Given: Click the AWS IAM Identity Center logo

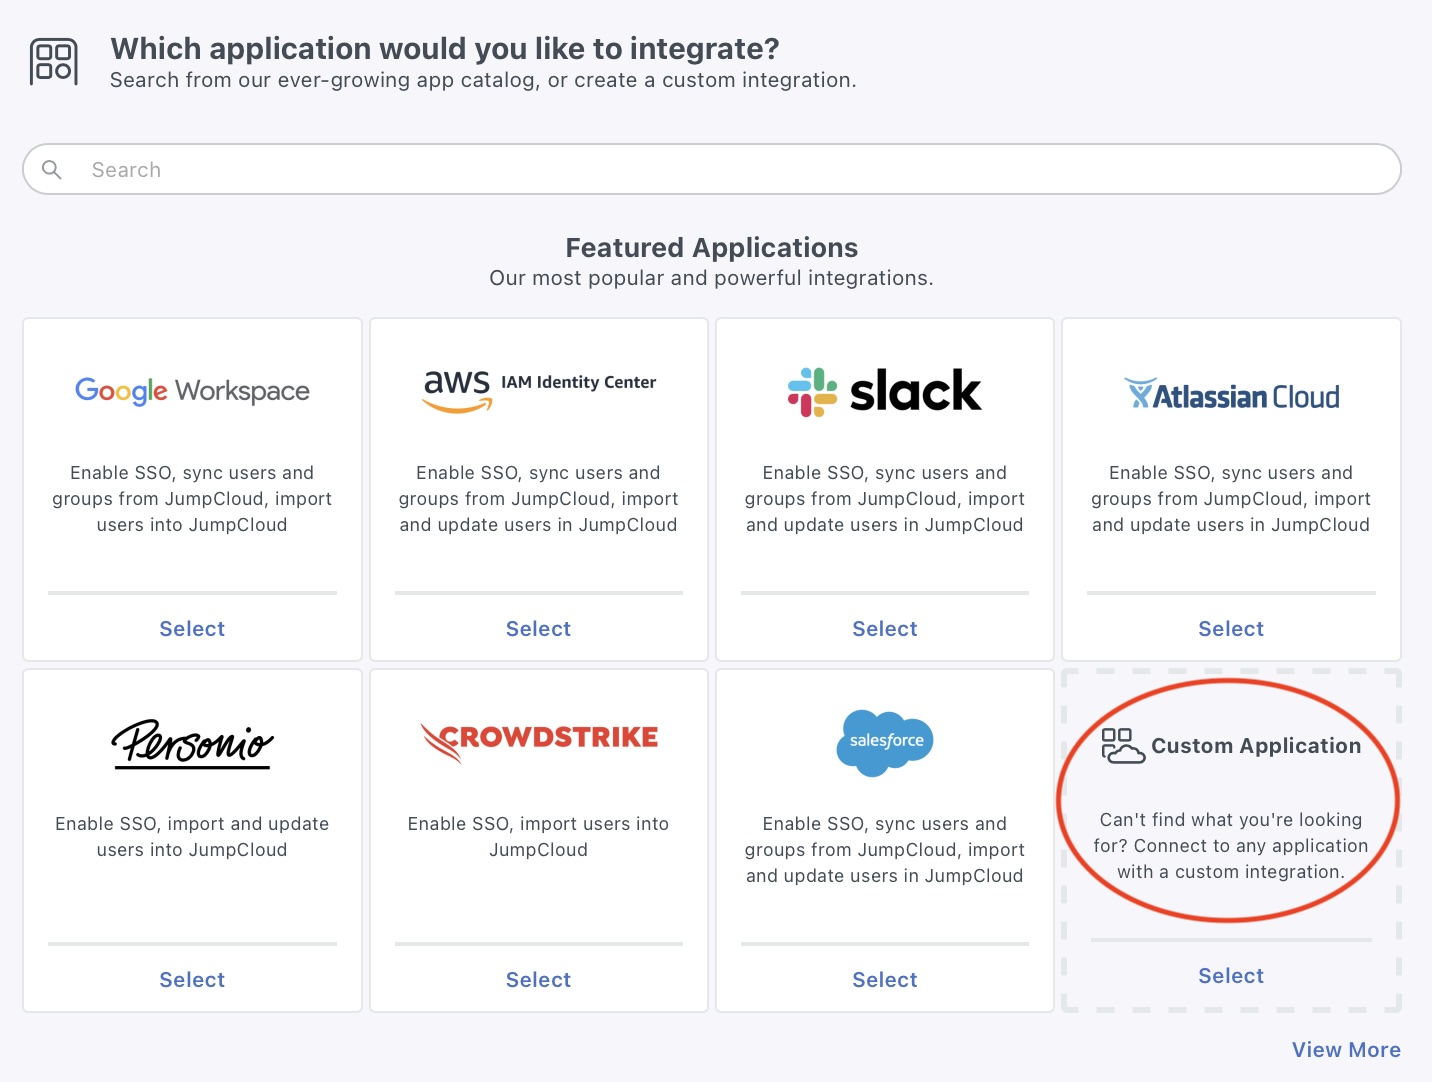Looking at the screenshot, I should point(538,390).
